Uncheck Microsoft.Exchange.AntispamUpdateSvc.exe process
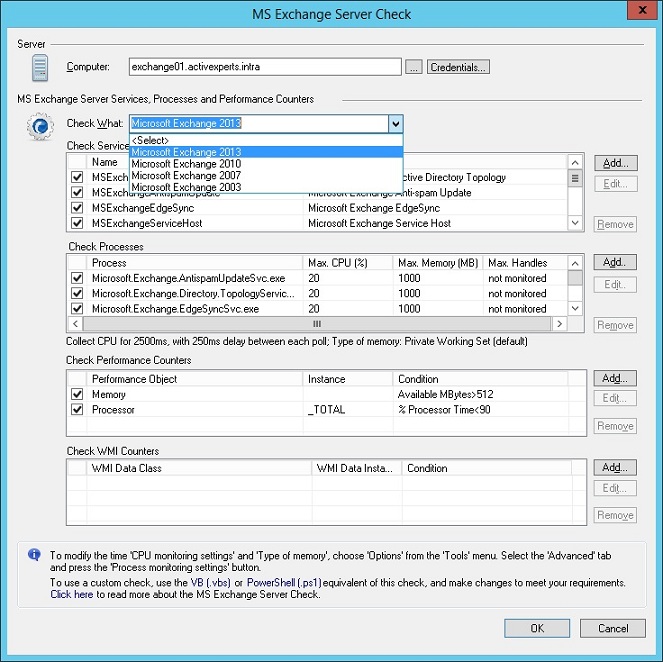 pyautogui.click(x=77, y=278)
